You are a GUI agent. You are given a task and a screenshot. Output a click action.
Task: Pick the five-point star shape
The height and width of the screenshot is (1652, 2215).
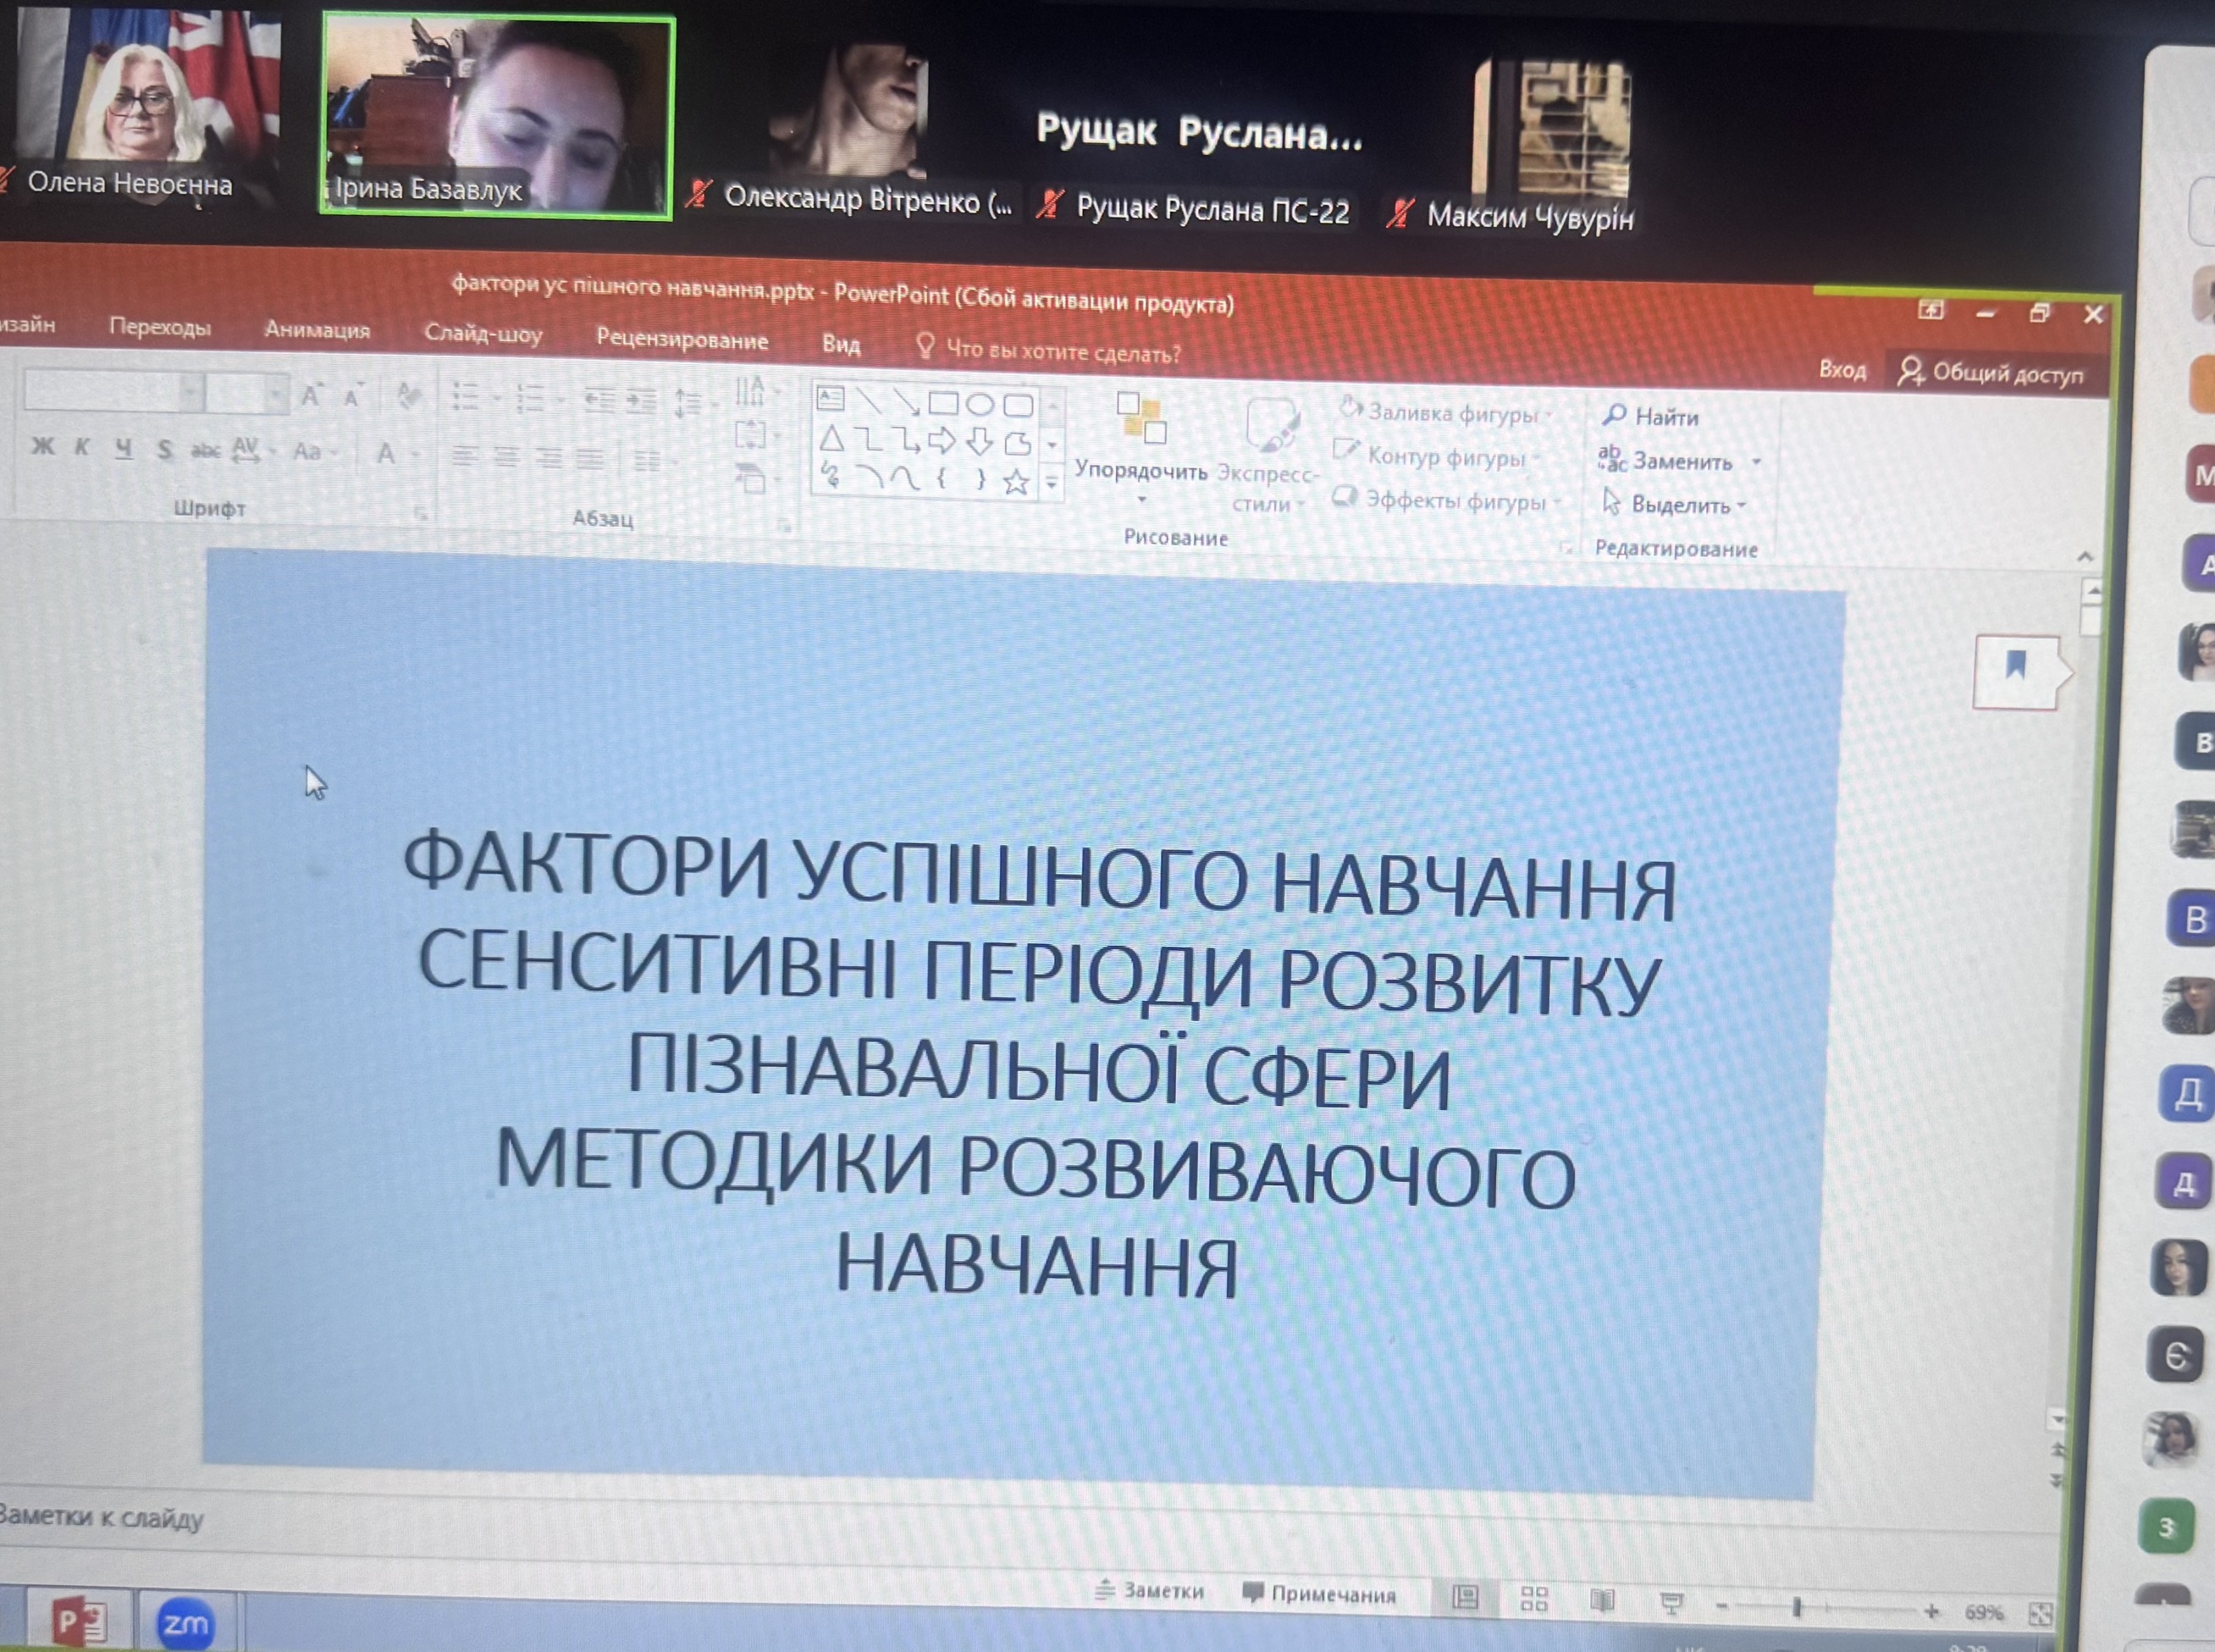[1016, 483]
